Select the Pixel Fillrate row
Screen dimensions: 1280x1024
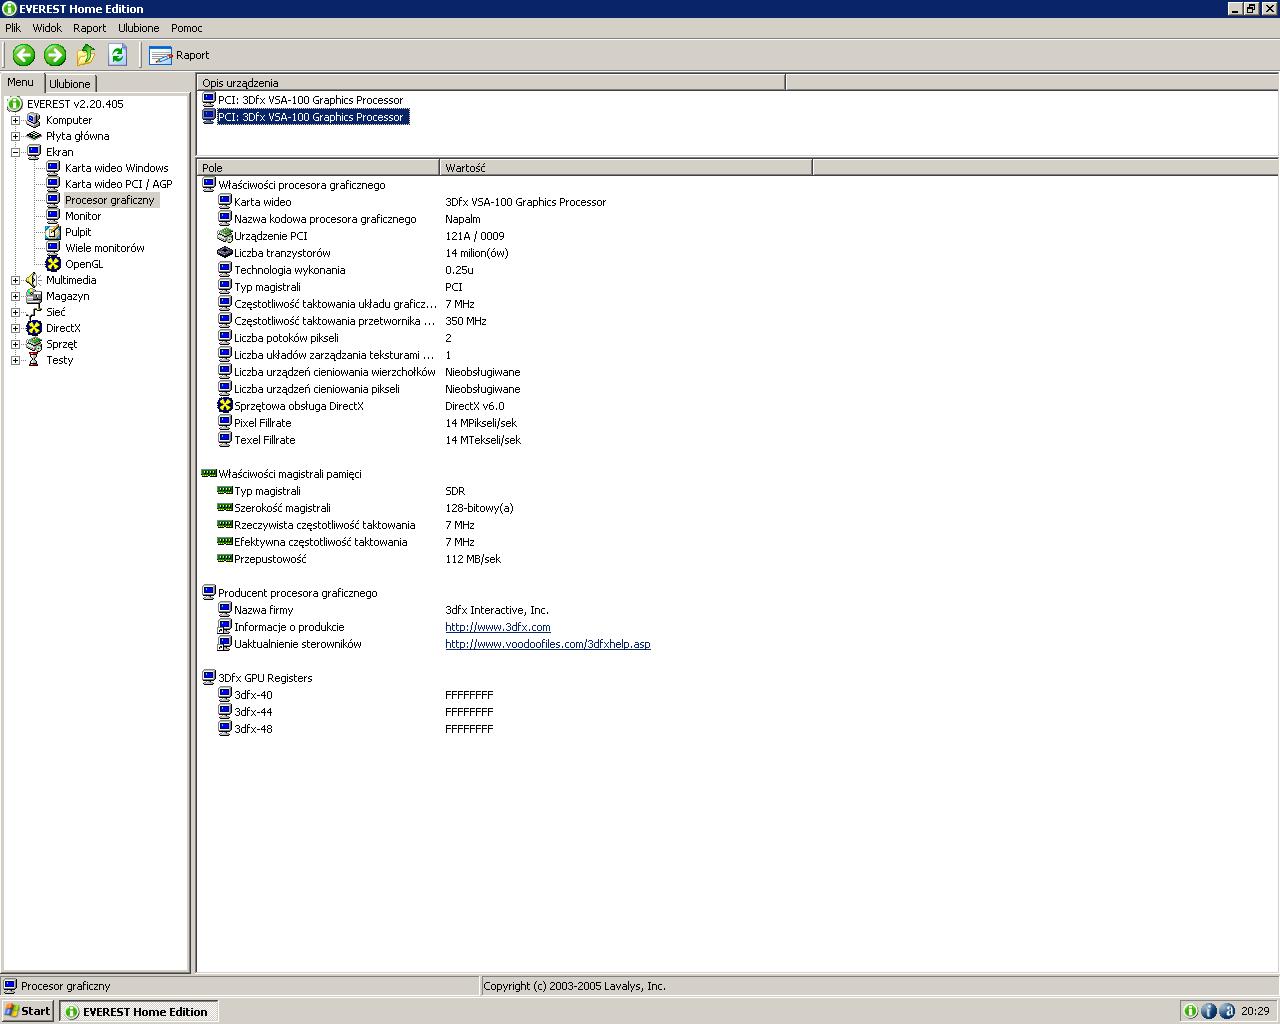(x=736, y=423)
